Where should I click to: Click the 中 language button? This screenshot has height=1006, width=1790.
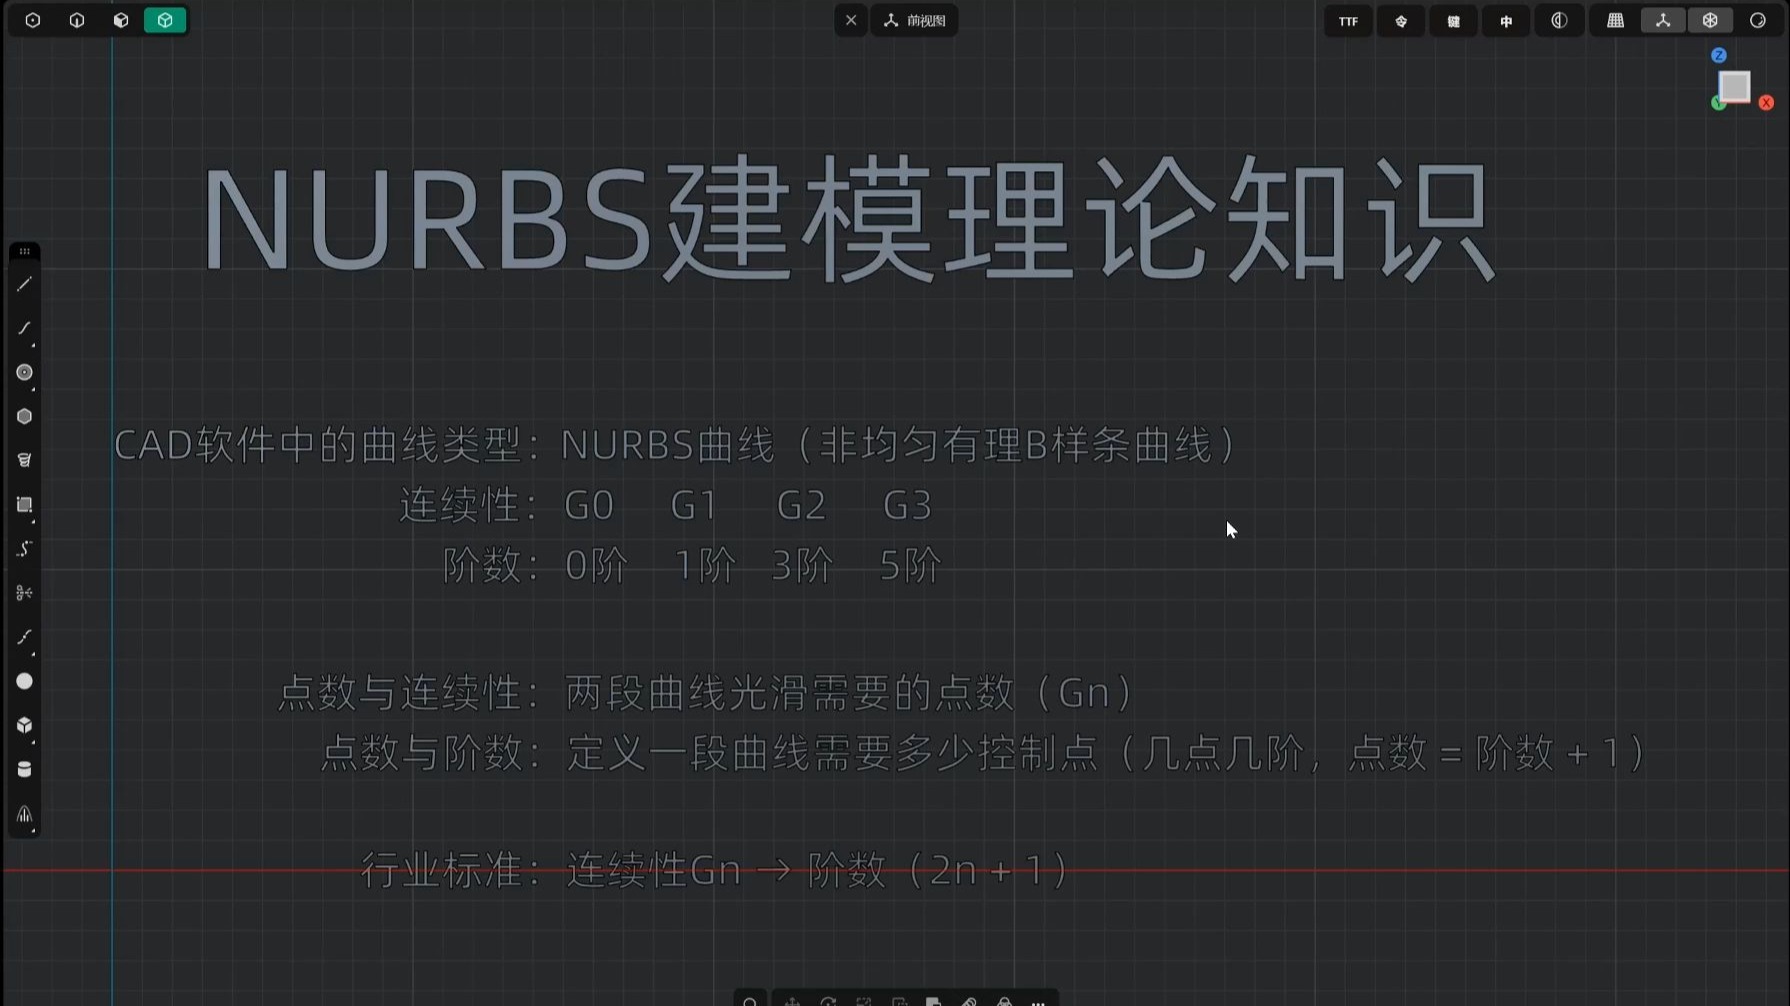(x=1506, y=20)
